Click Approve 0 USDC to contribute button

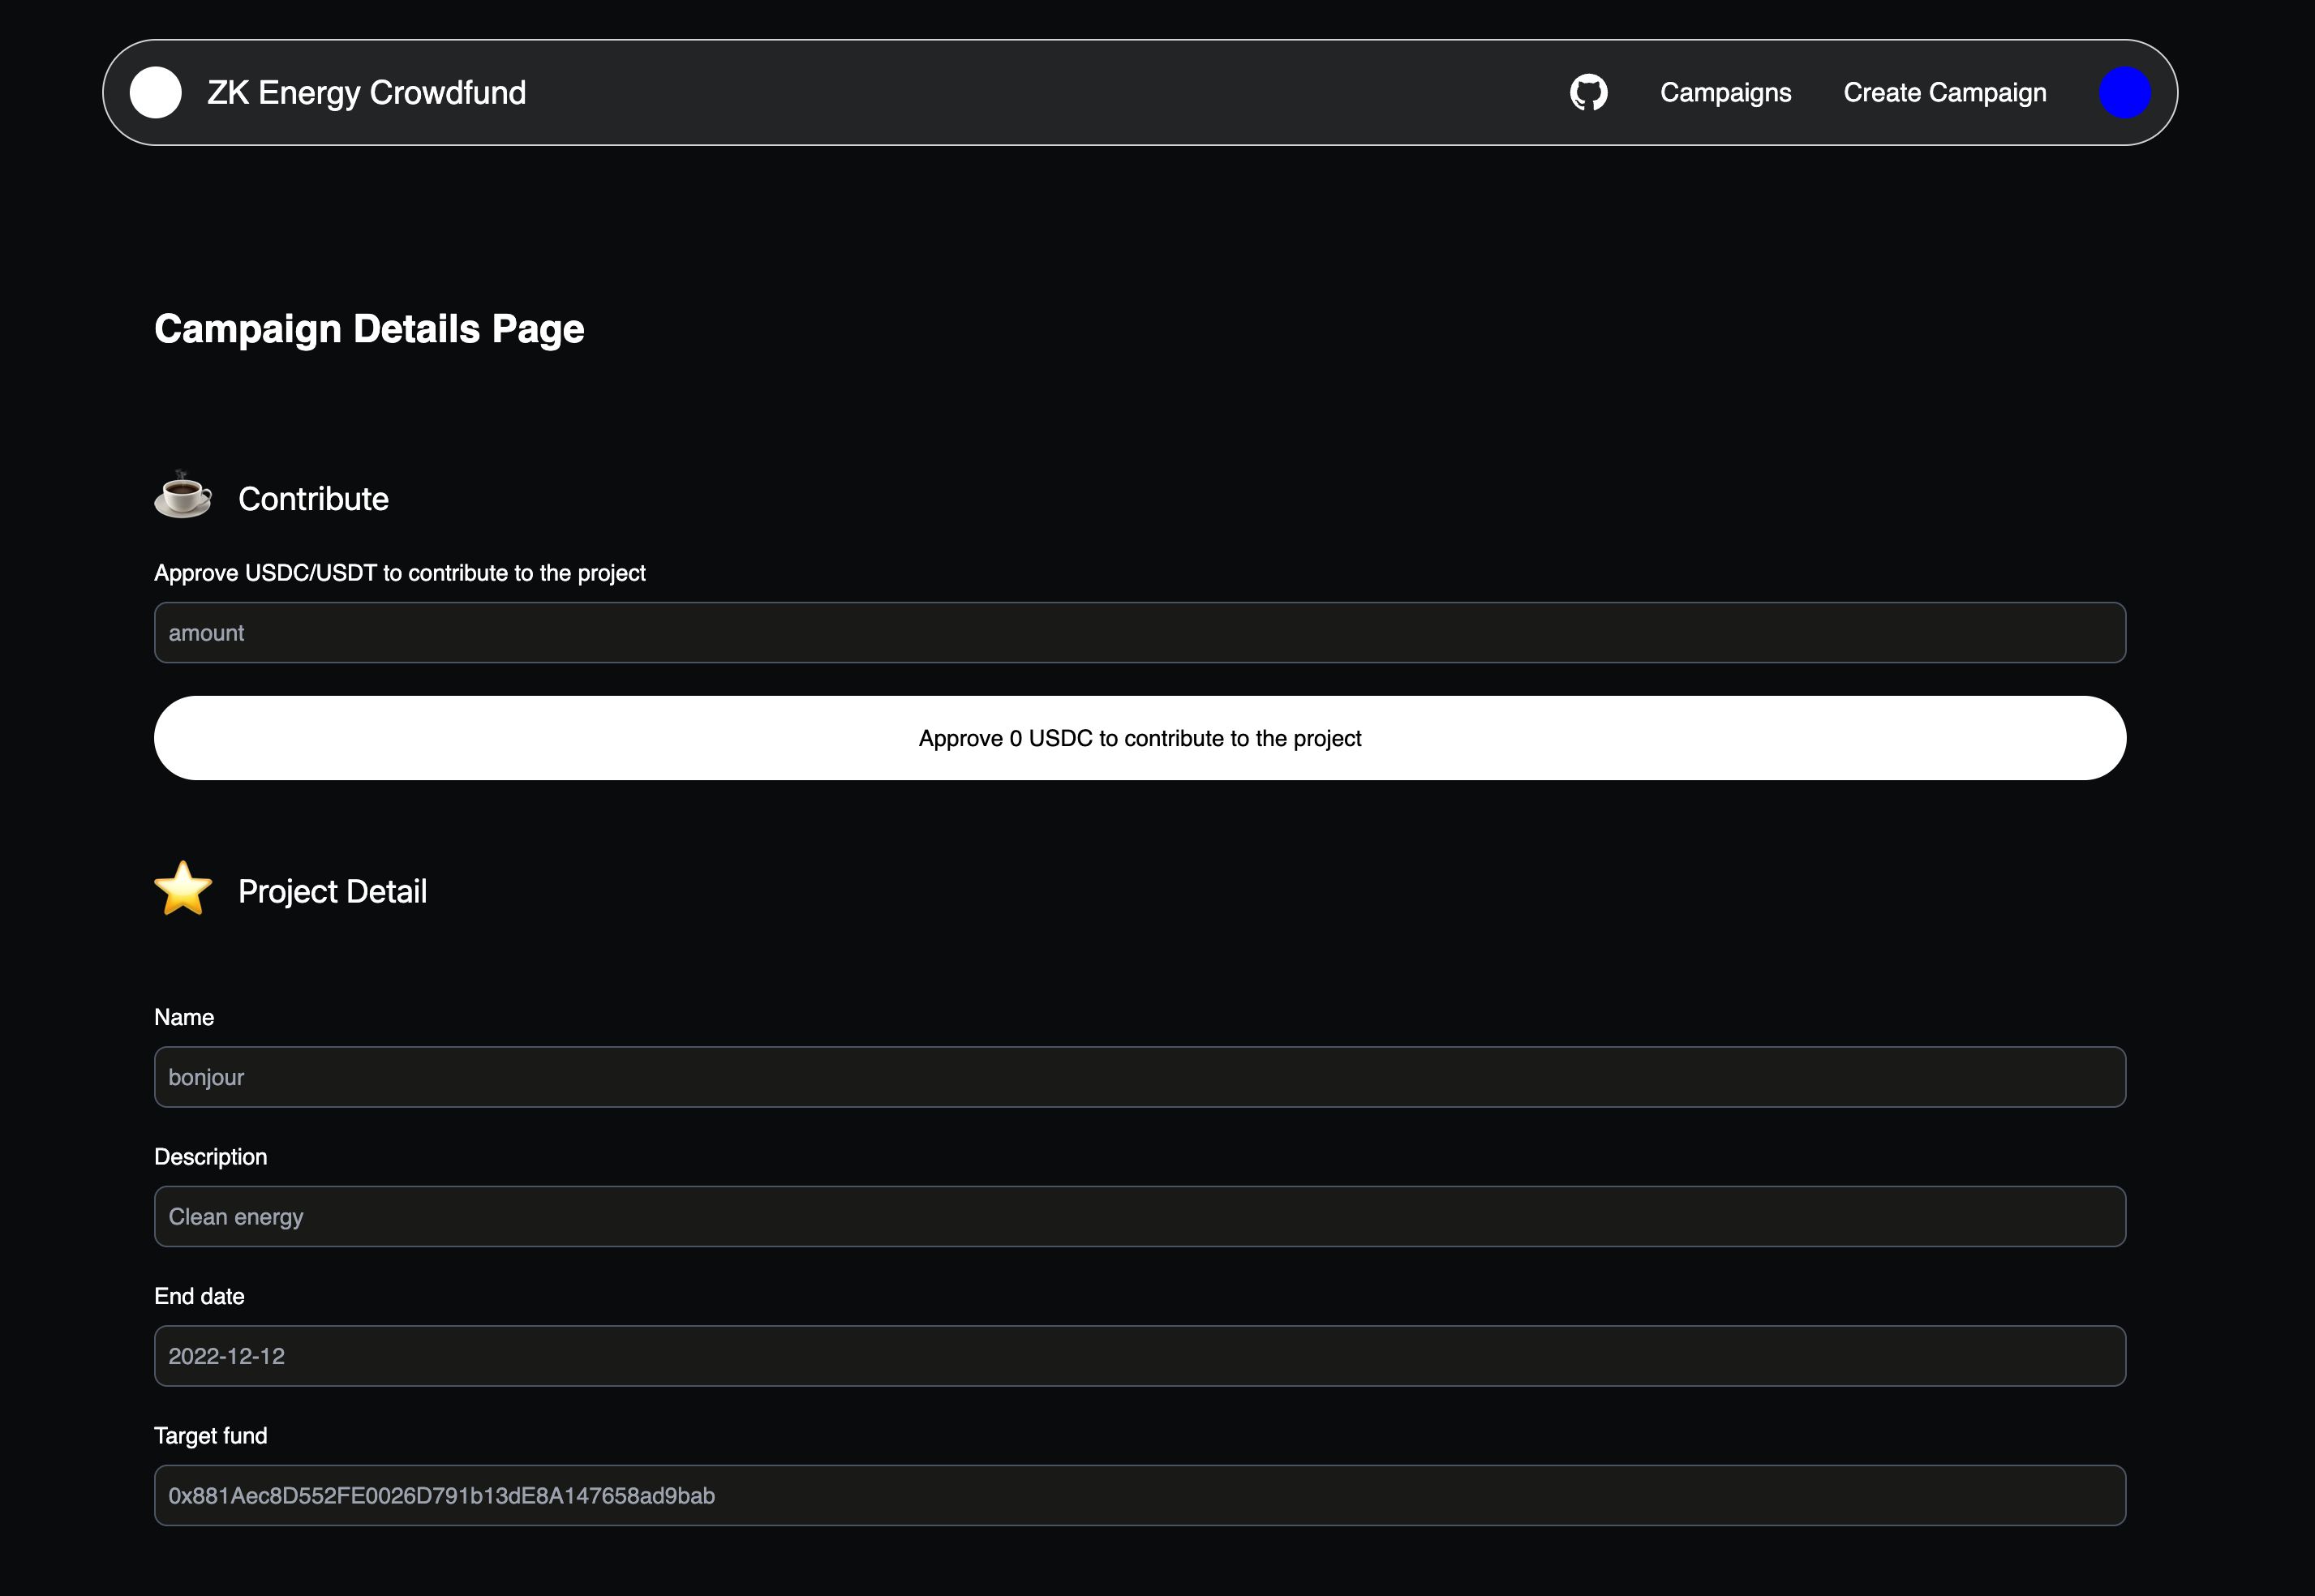pos(1140,737)
